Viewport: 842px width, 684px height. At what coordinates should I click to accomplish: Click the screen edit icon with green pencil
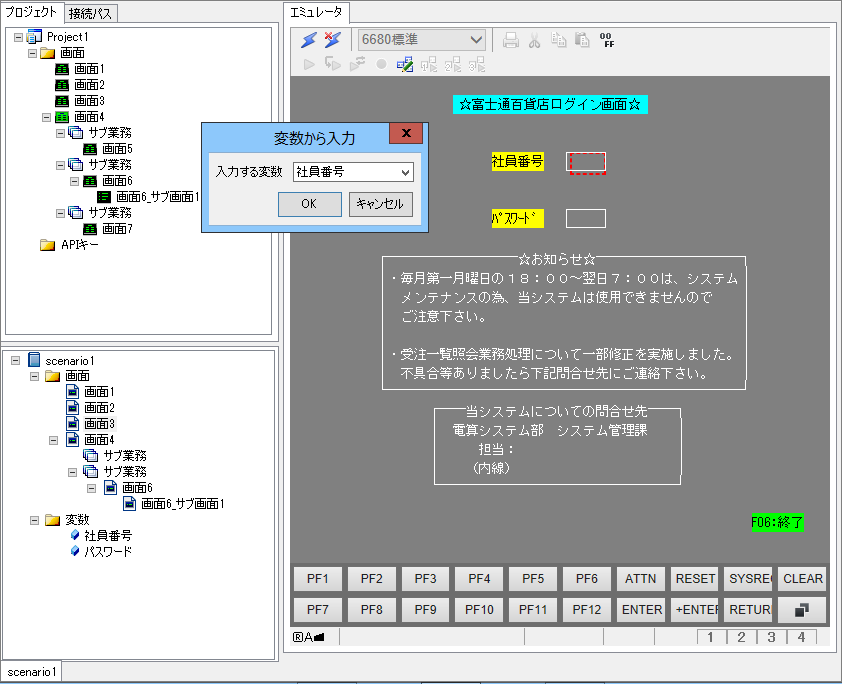point(405,64)
